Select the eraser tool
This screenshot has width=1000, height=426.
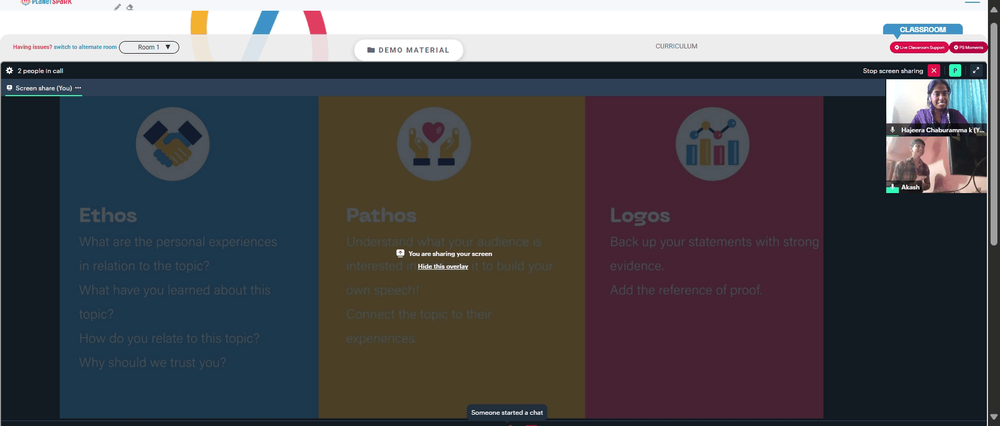[130, 7]
